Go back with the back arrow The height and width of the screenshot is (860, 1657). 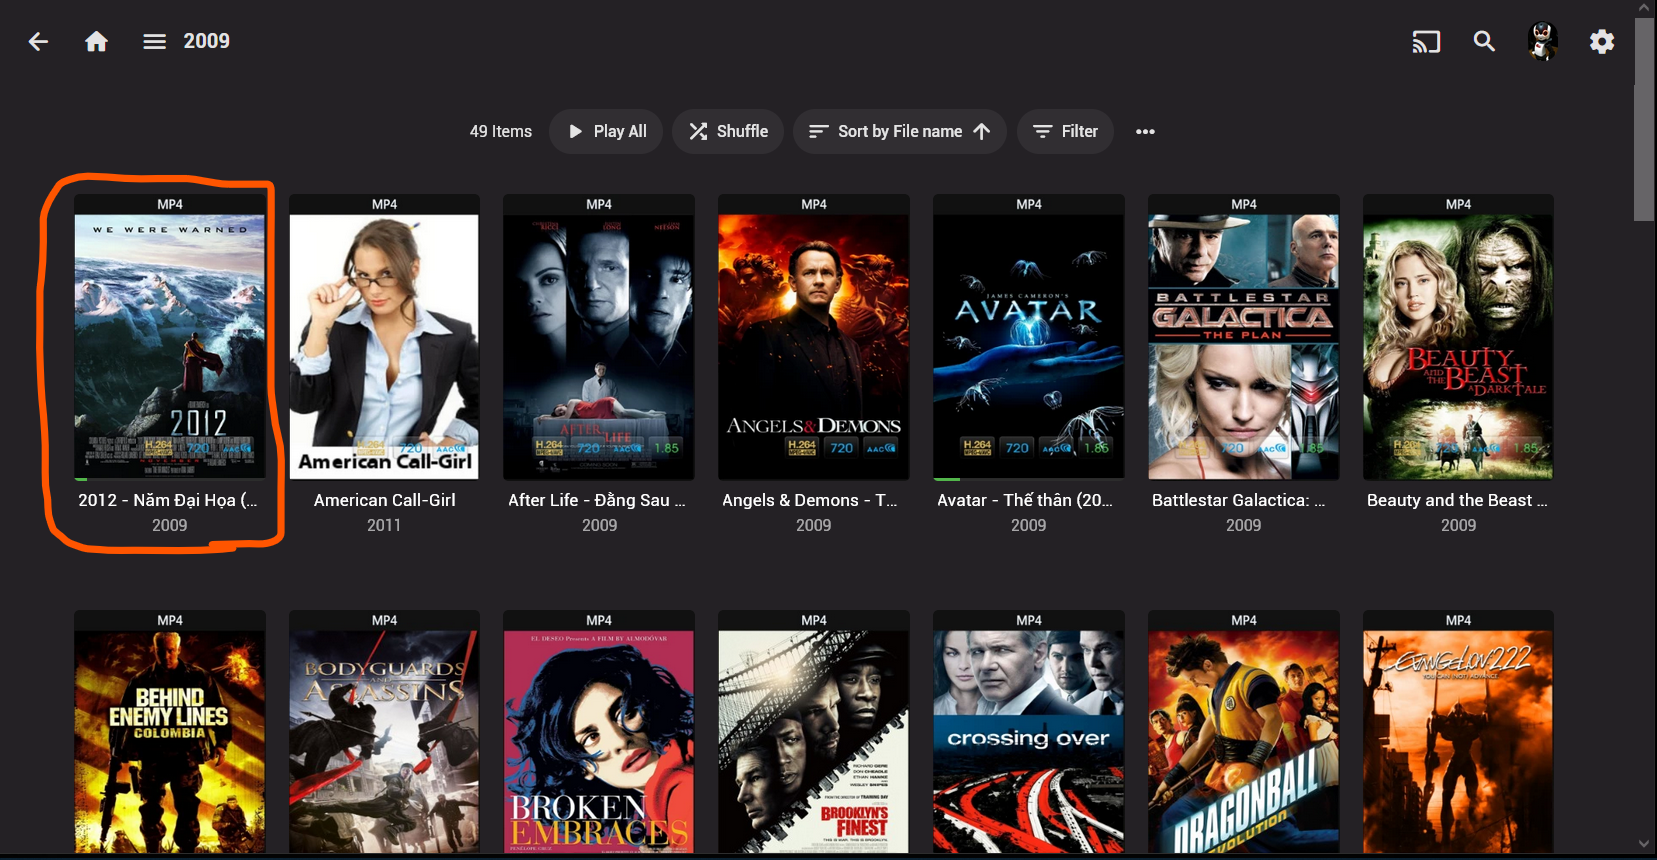38,41
